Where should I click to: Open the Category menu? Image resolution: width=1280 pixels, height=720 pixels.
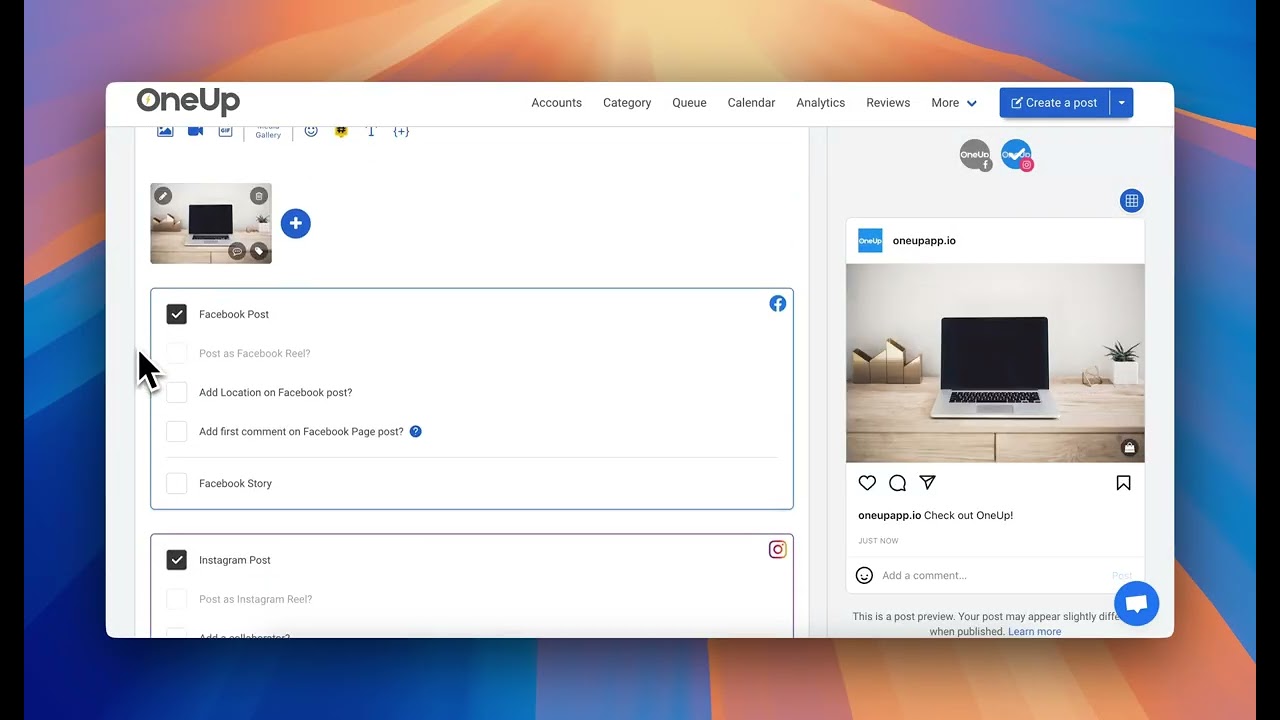627,103
